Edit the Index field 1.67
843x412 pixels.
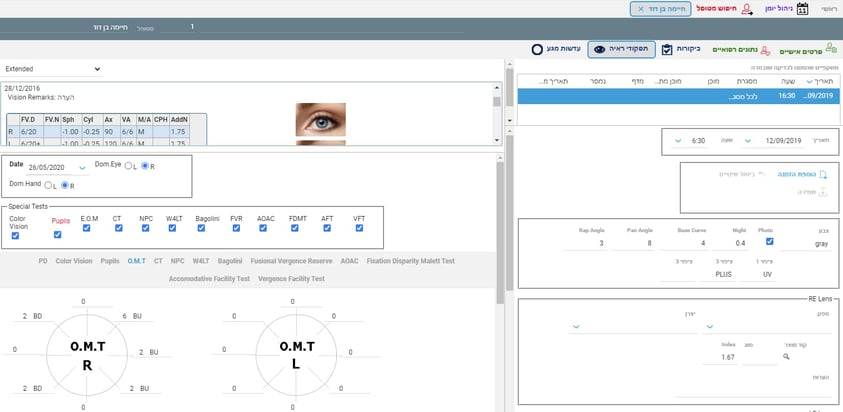(x=720, y=357)
